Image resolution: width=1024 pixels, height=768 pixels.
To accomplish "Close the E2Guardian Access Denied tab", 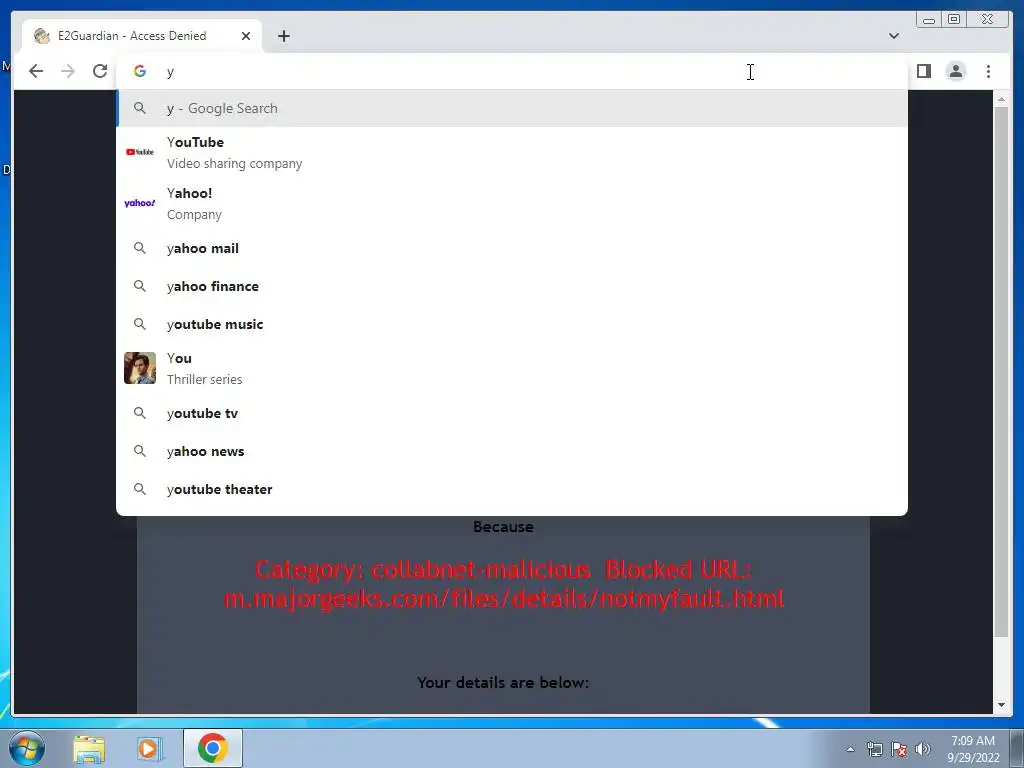I will 246,36.
